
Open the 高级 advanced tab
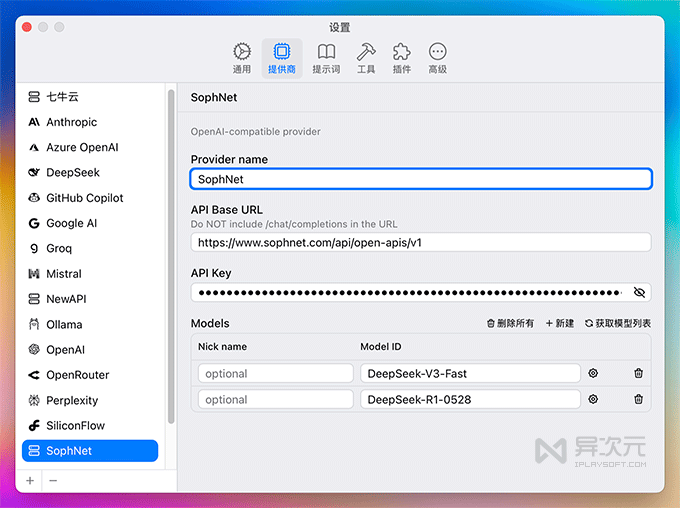438,58
